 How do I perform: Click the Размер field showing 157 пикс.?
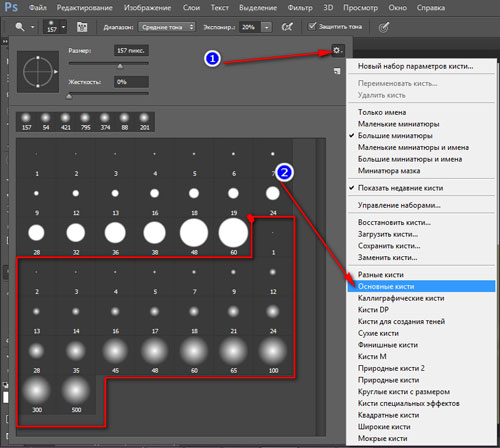[131, 51]
